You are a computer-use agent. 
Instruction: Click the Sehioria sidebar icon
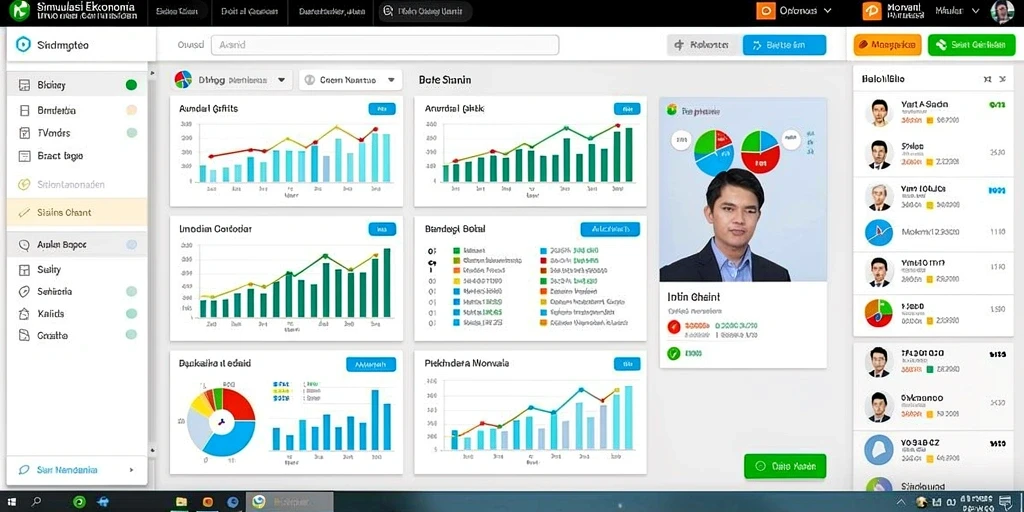point(25,292)
